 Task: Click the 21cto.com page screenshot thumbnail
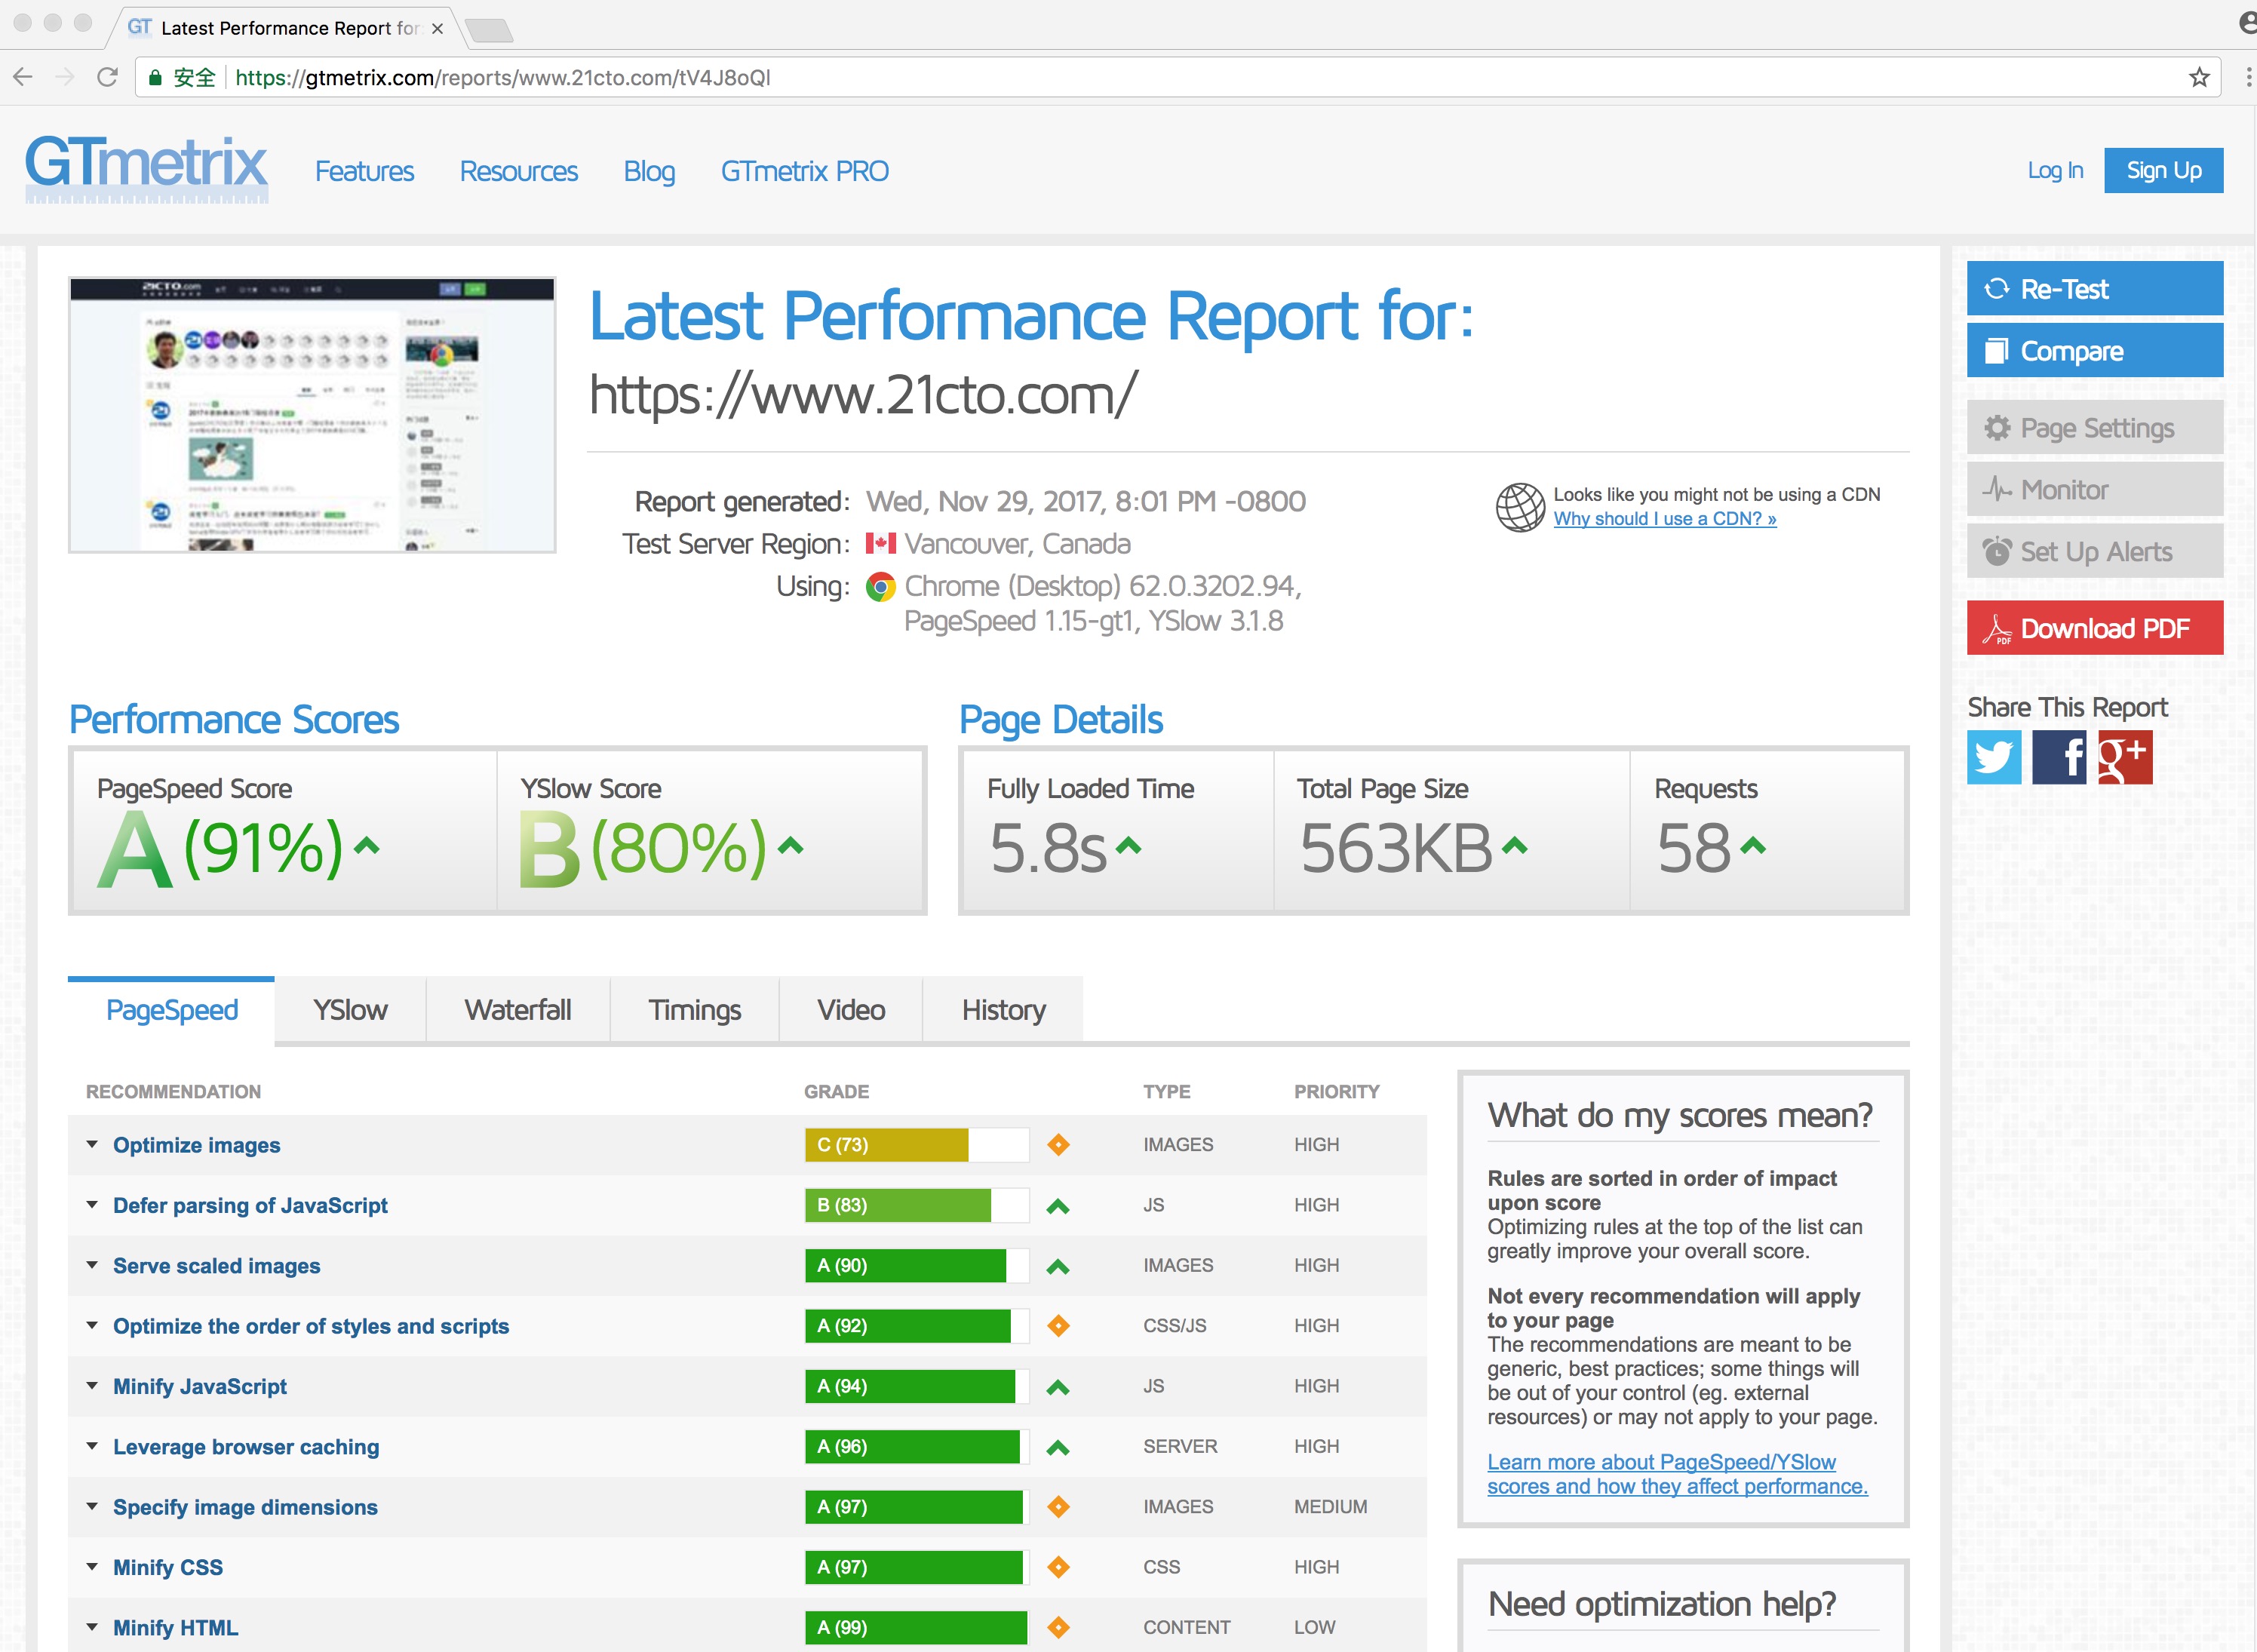pos(312,415)
